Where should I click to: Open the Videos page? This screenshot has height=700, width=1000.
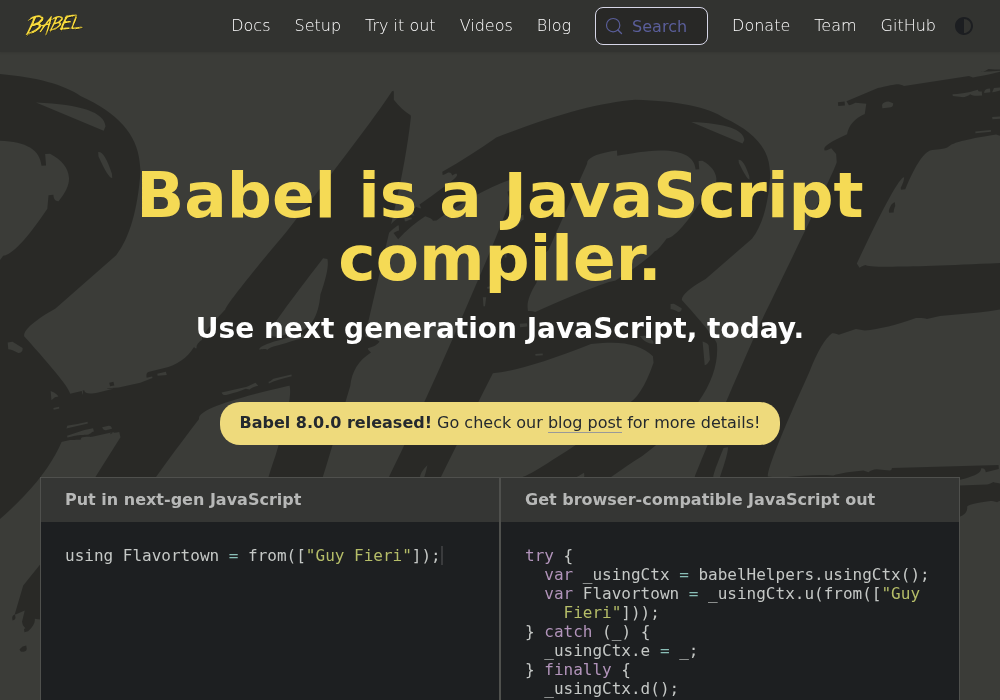tap(486, 26)
